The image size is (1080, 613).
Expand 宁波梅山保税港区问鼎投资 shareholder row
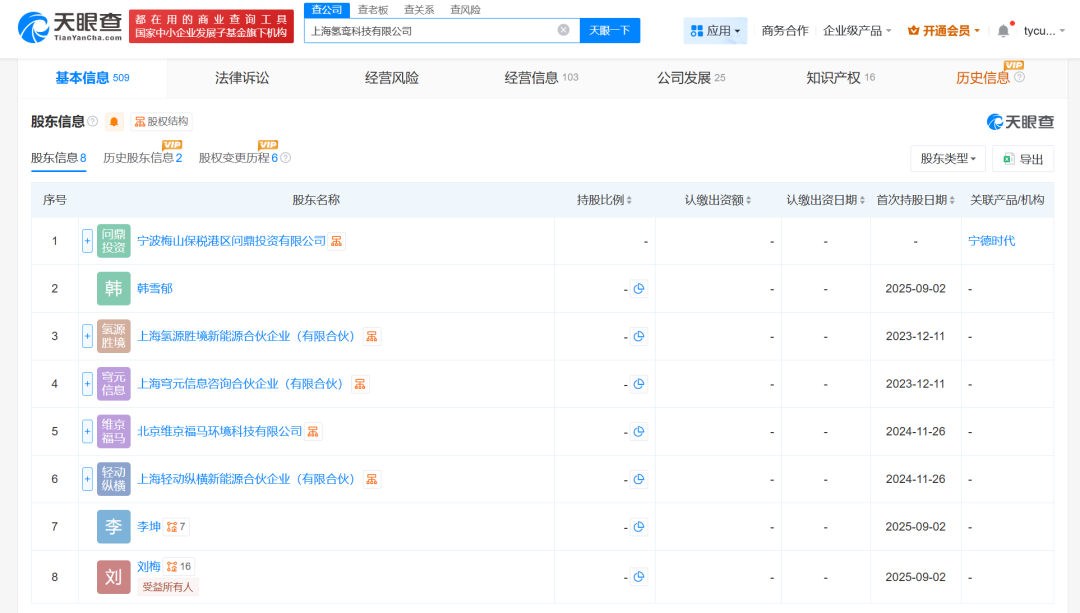point(87,240)
